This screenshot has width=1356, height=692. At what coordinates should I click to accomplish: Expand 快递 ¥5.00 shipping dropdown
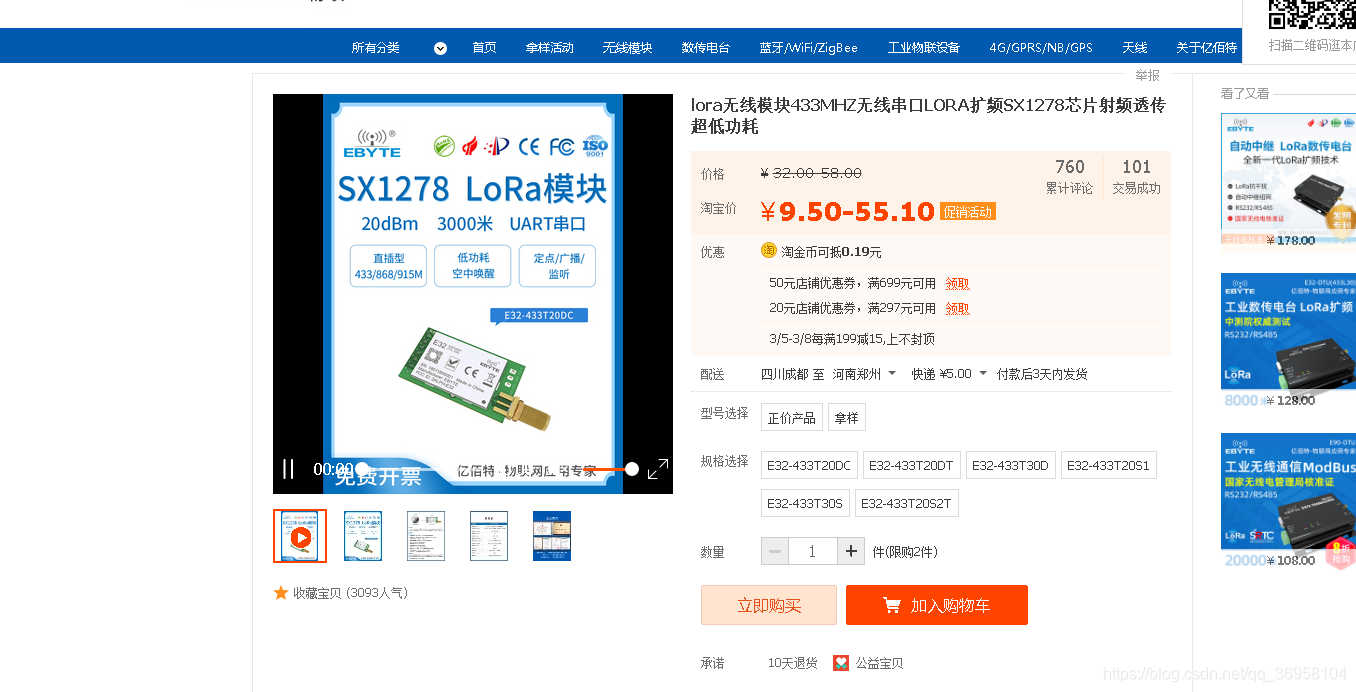click(x=983, y=374)
